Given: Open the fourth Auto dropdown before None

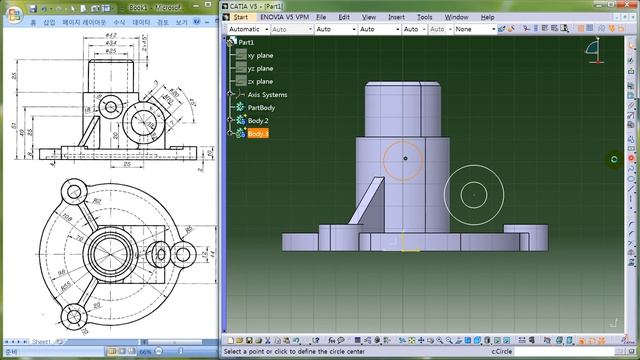Looking at the screenshot, I should 414,29.
